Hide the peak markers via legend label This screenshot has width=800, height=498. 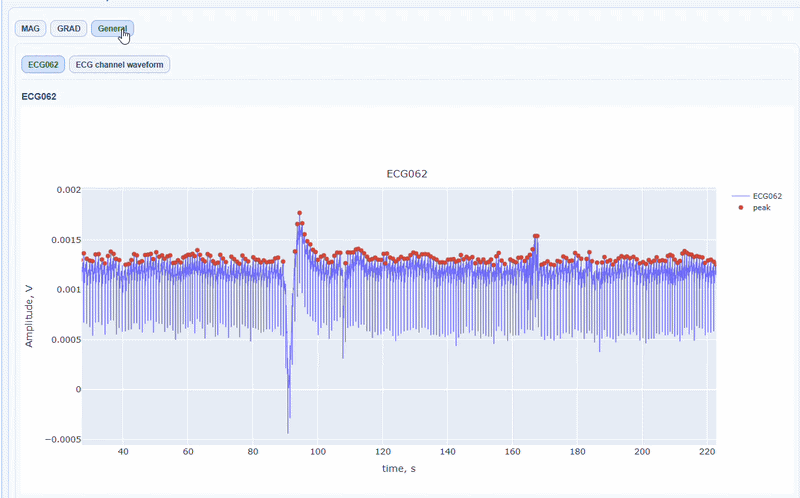pos(762,208)
